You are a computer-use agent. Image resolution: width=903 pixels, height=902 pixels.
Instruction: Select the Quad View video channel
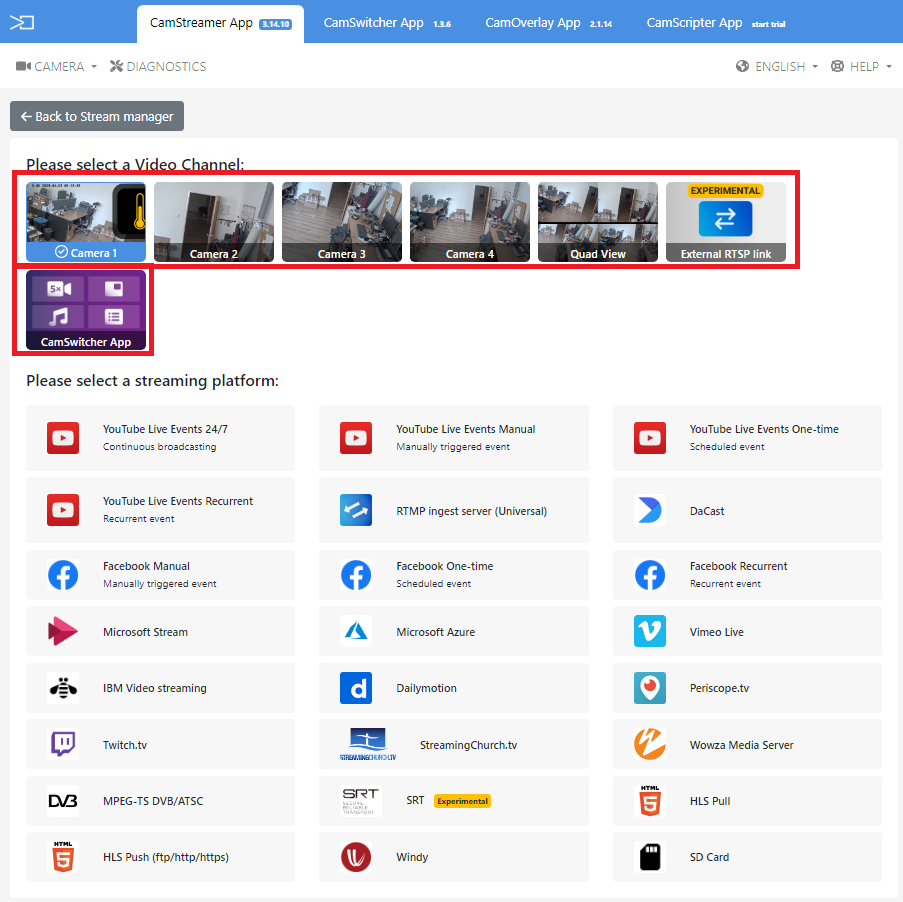(x=598, y=222)
